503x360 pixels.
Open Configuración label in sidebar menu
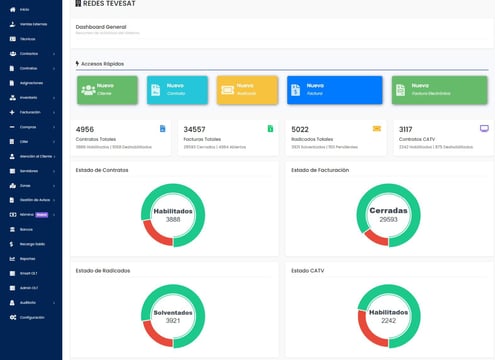(32, 317)
